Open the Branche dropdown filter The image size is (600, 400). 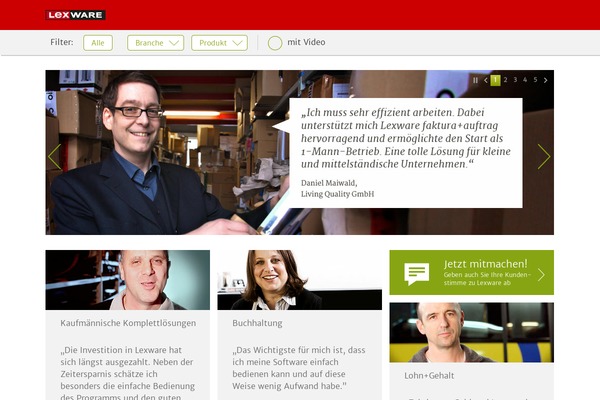tap(155, 43)
